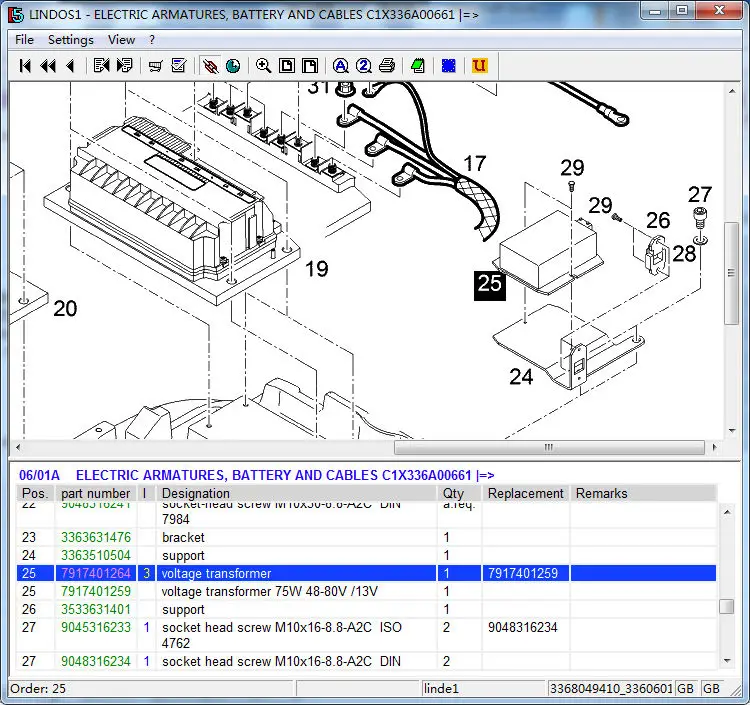Click the printer icon
The height and width of the screenshot is (705, 750).
click(x=387, y=66)
